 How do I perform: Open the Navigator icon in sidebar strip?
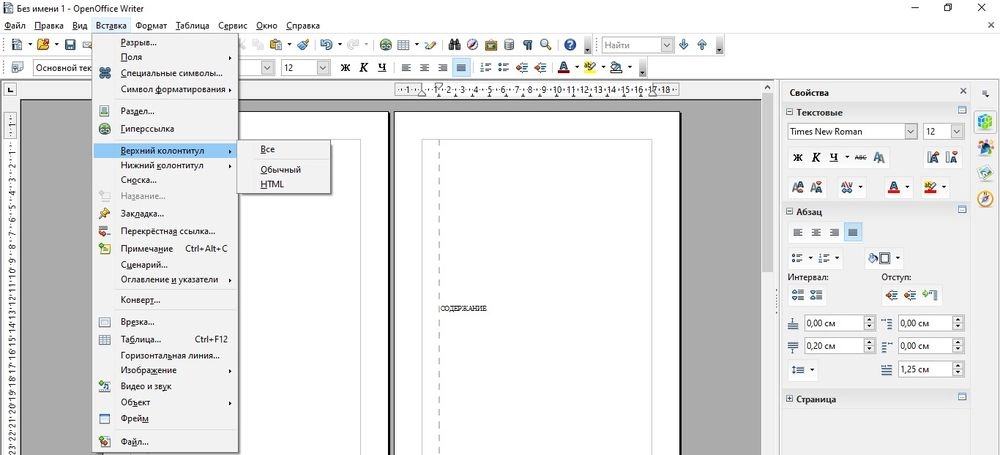coord(985,200)
